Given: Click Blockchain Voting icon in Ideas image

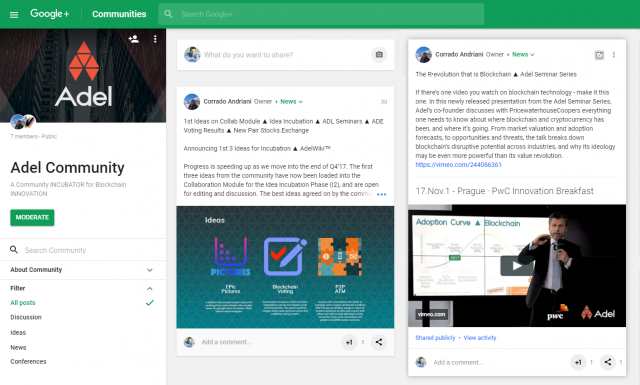Looking at the screenshot, I should (285, 256).
